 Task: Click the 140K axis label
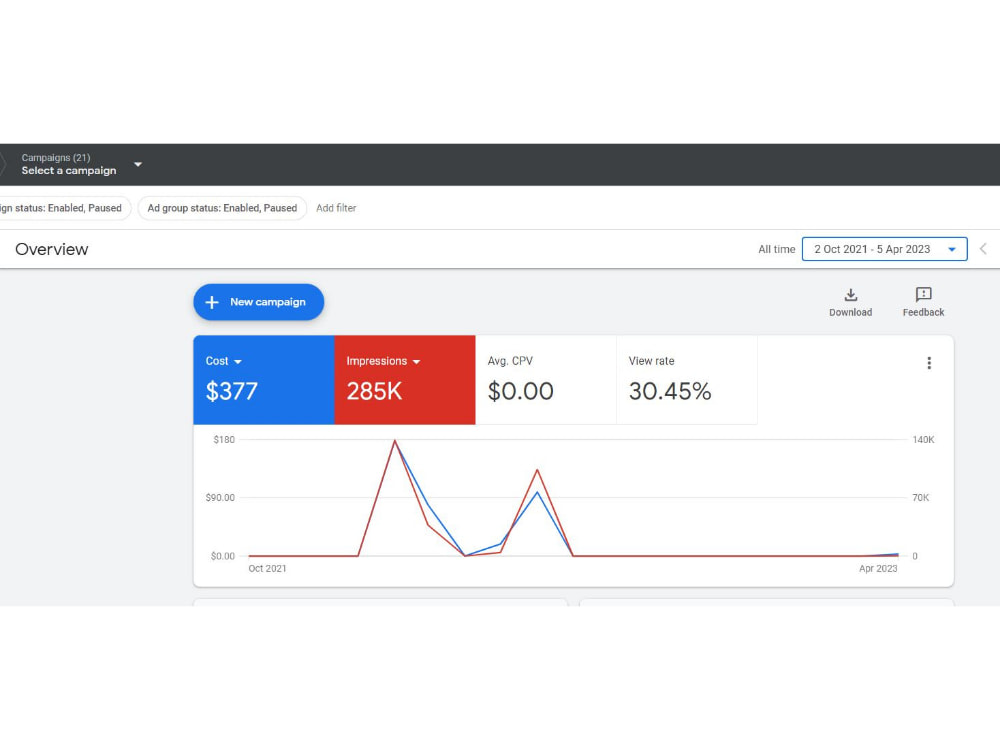tap(923, 439)
